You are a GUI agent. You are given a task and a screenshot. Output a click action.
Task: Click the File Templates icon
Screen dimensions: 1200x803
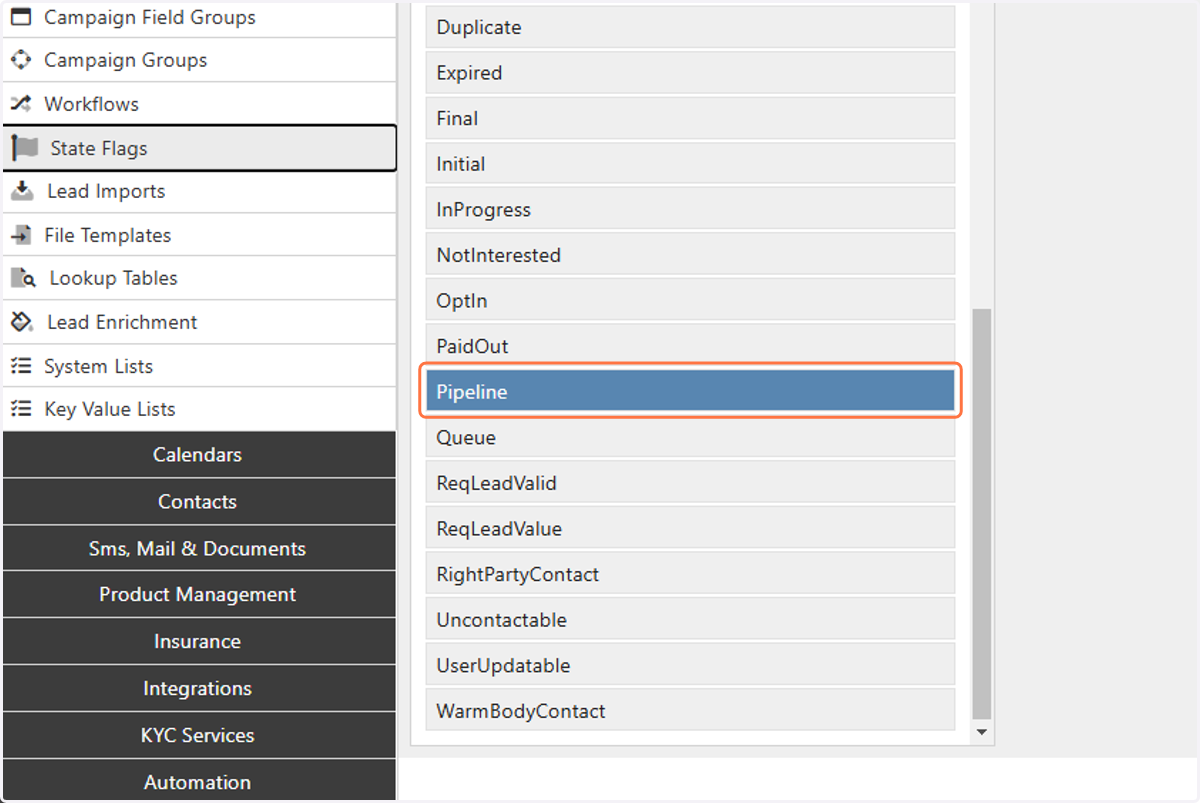pos(21,235)
